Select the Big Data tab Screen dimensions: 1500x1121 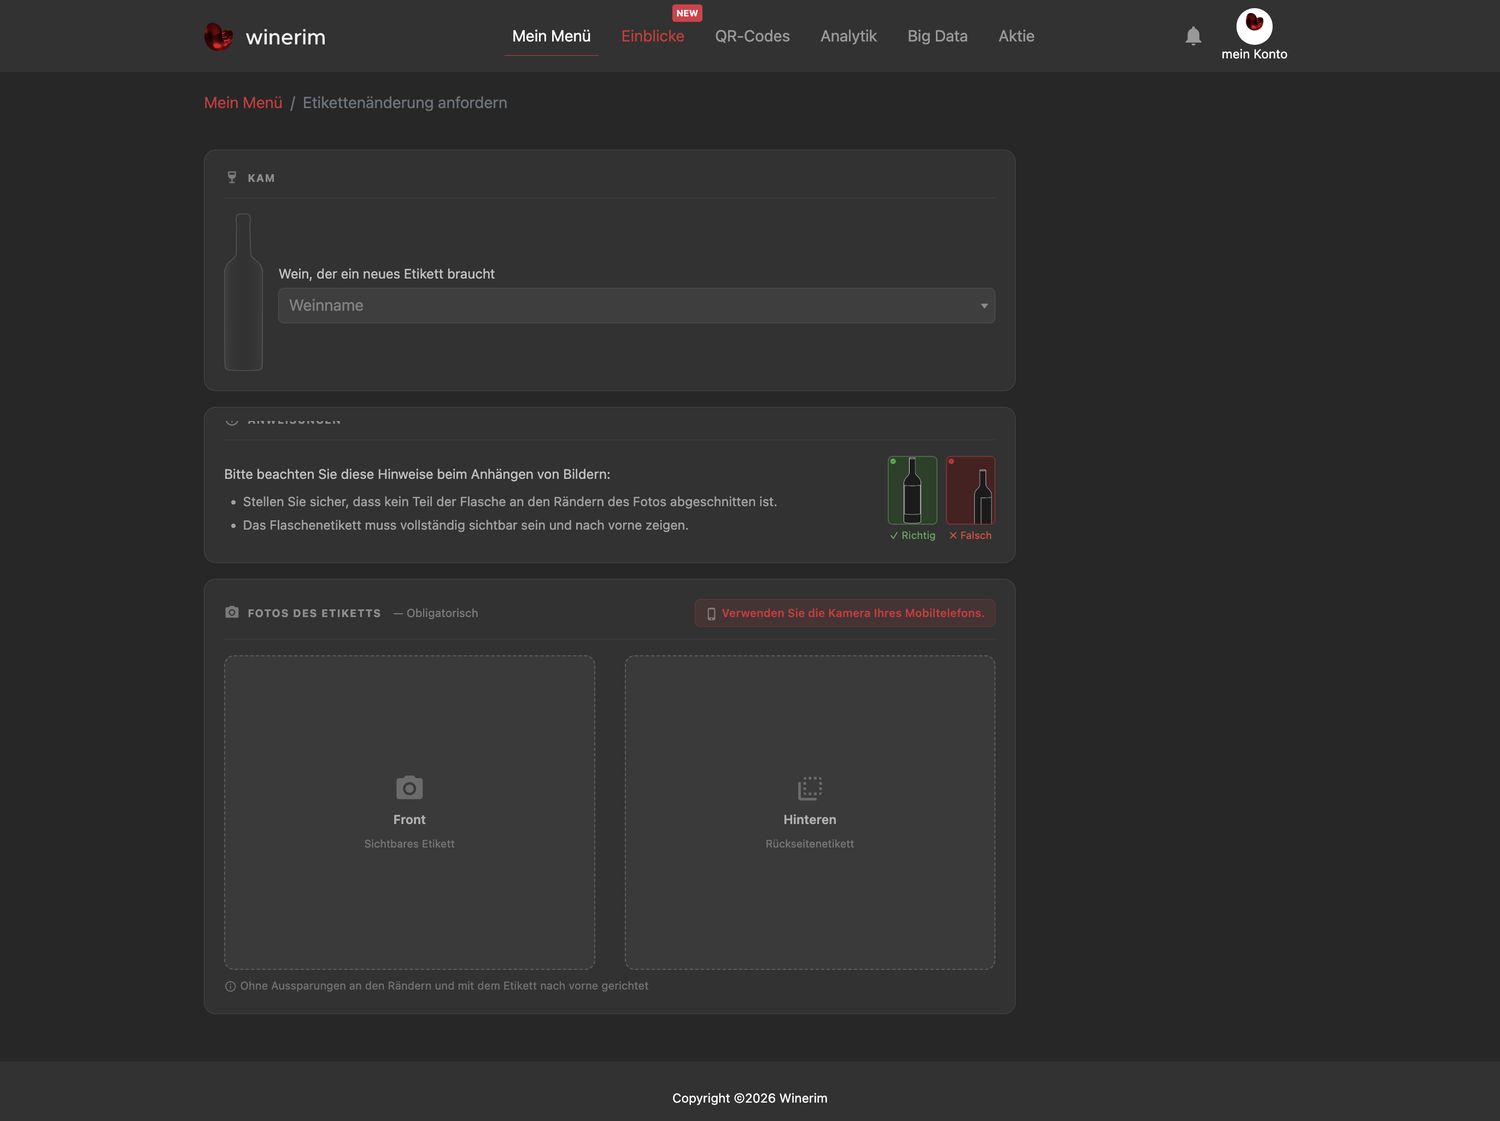tap(937, 36)
